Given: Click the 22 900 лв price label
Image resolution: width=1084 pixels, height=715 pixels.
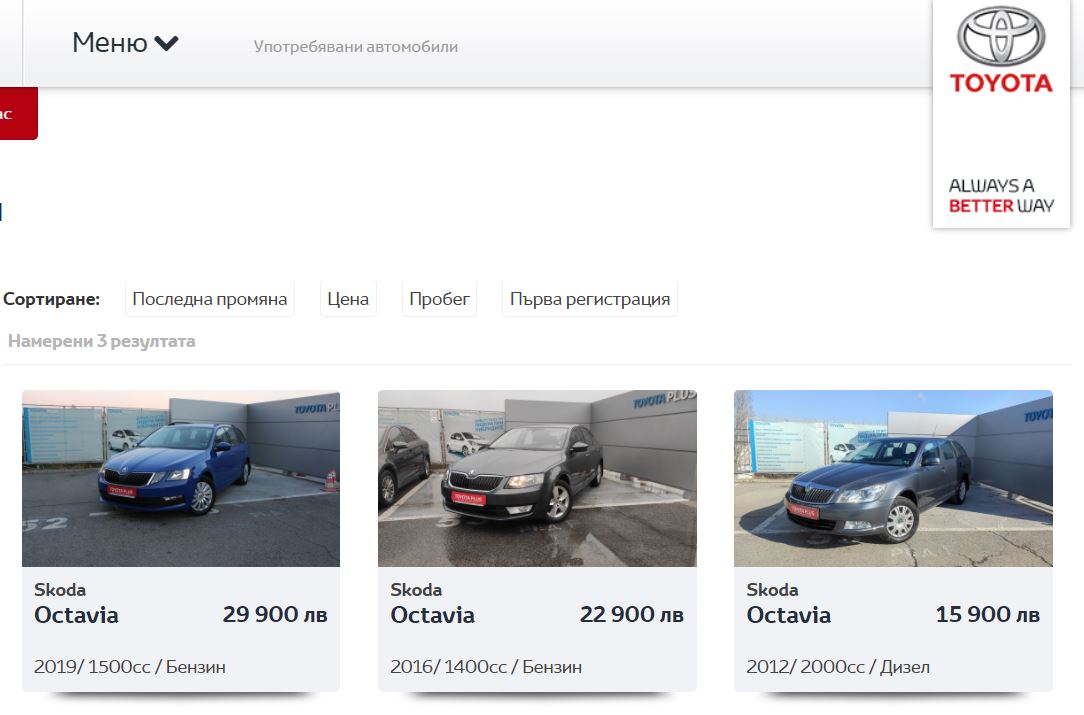Looking at the screenshot, I should (x=631, y=615).
